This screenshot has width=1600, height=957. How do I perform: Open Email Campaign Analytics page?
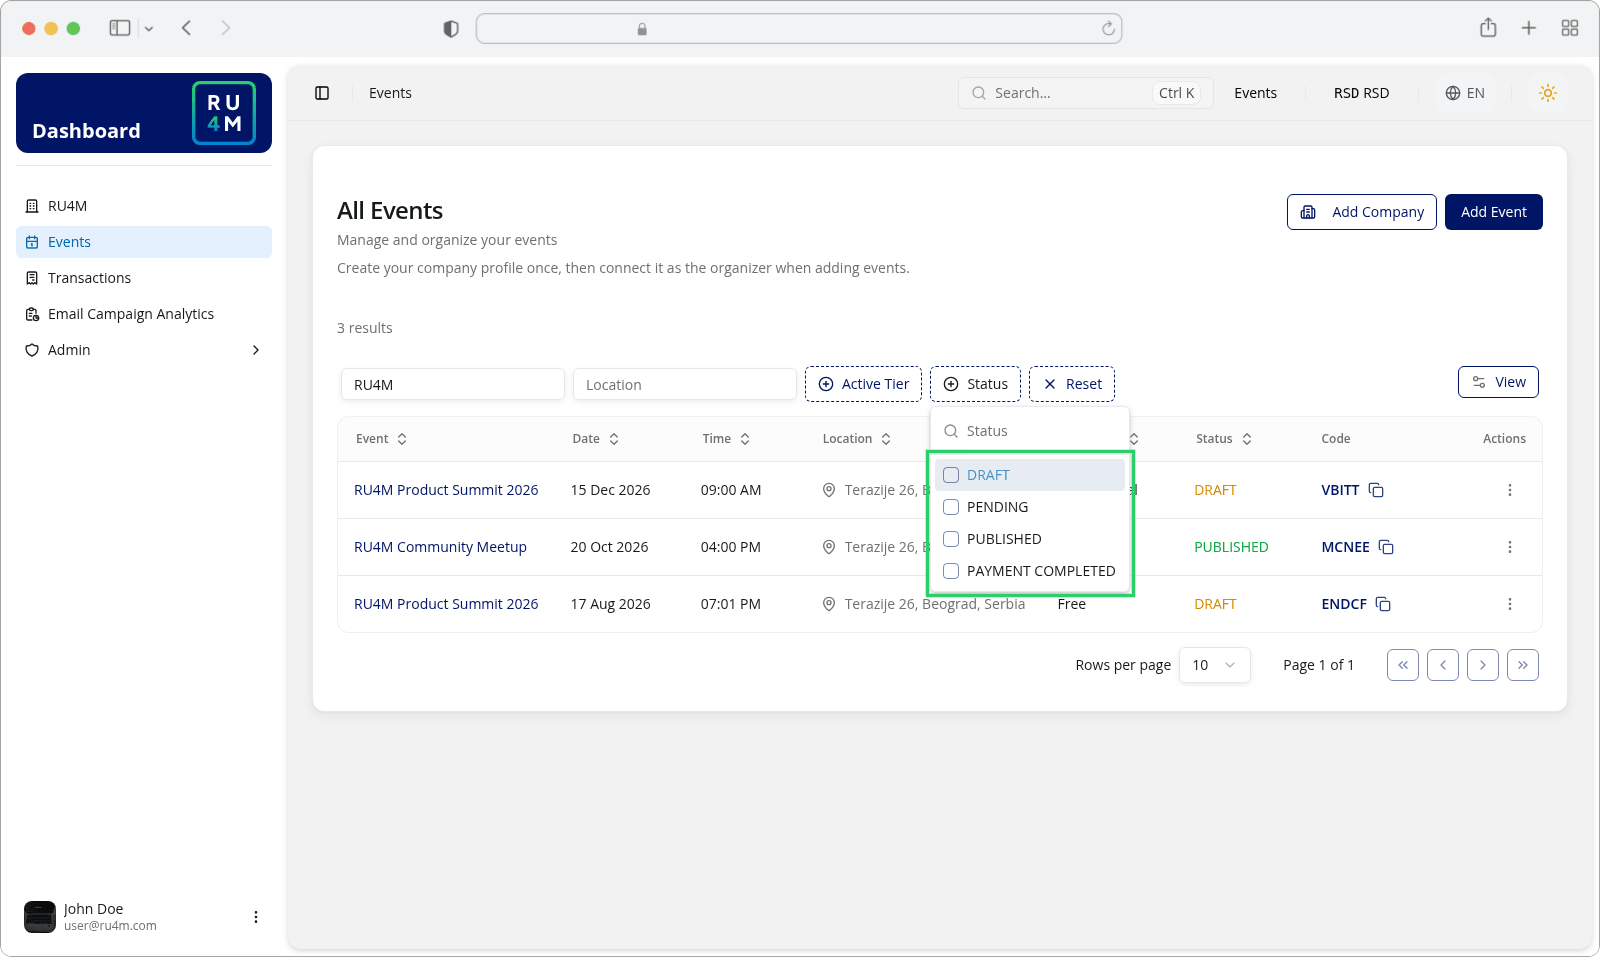(x=144, y=314)
